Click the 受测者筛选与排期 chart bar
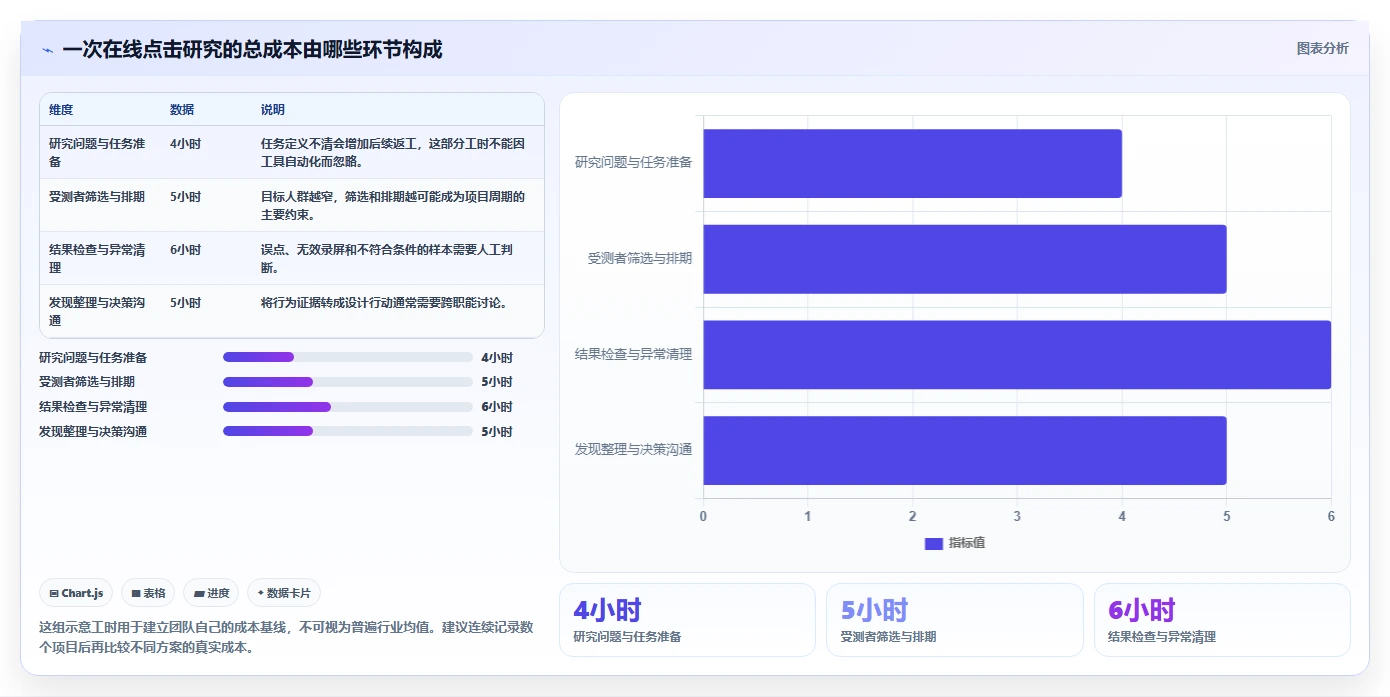 point(965,259)
